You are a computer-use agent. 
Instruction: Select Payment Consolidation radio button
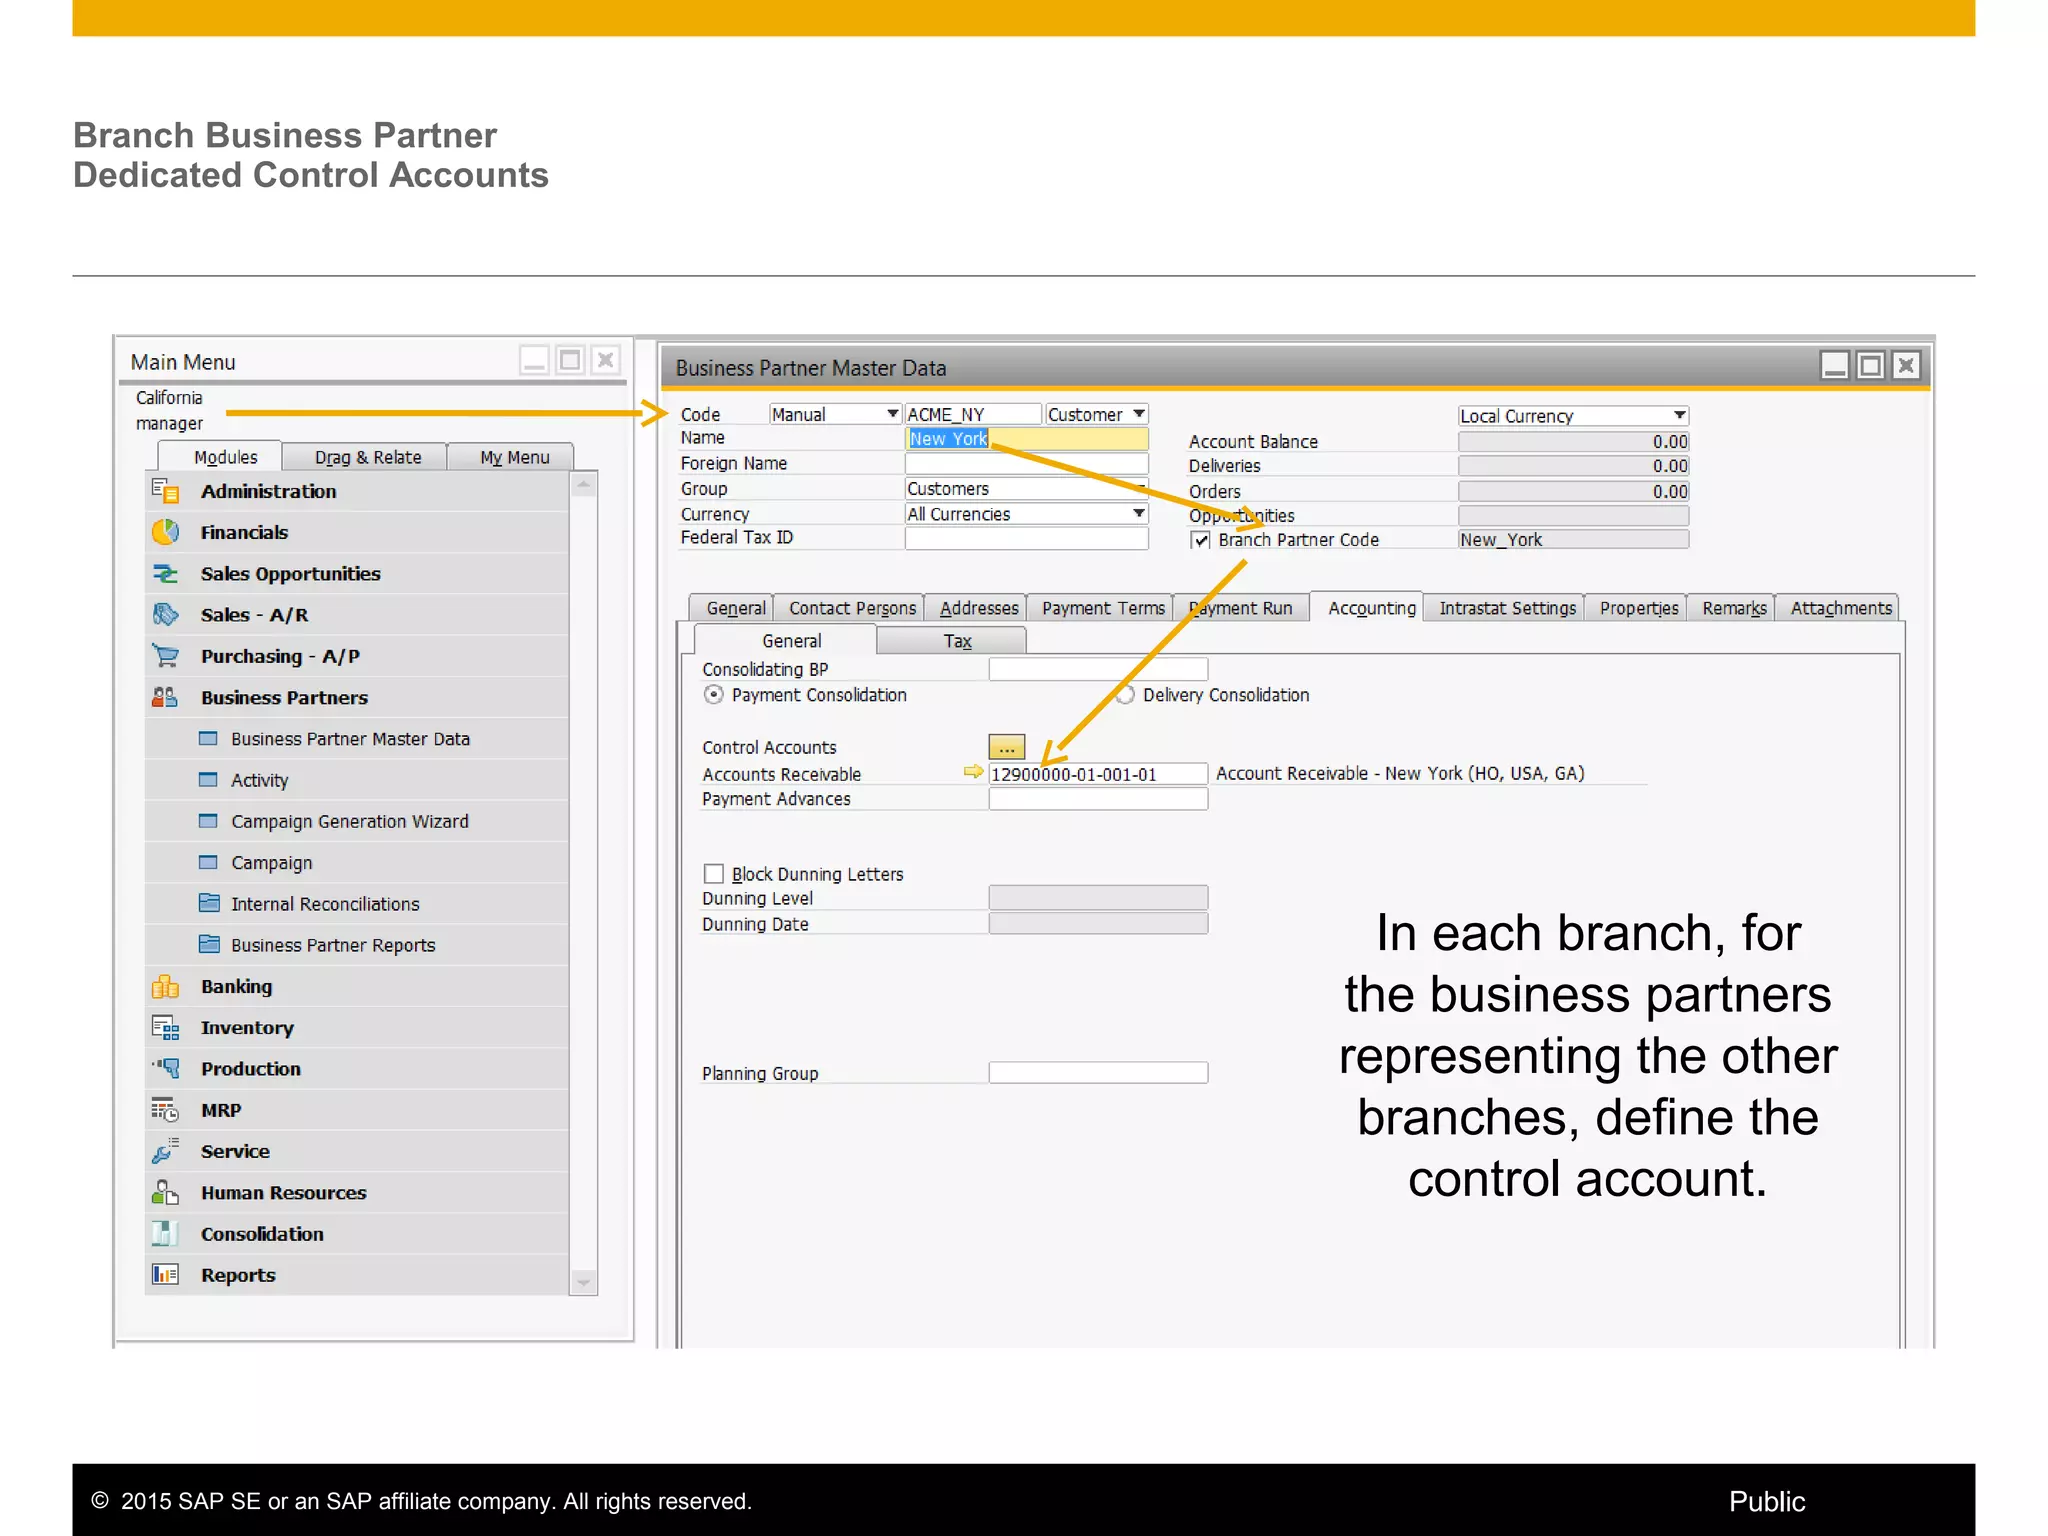[712, 695]
